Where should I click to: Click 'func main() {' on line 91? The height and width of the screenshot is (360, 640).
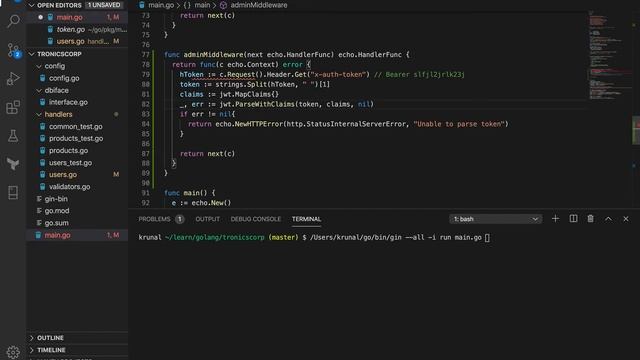click(189, 193)
